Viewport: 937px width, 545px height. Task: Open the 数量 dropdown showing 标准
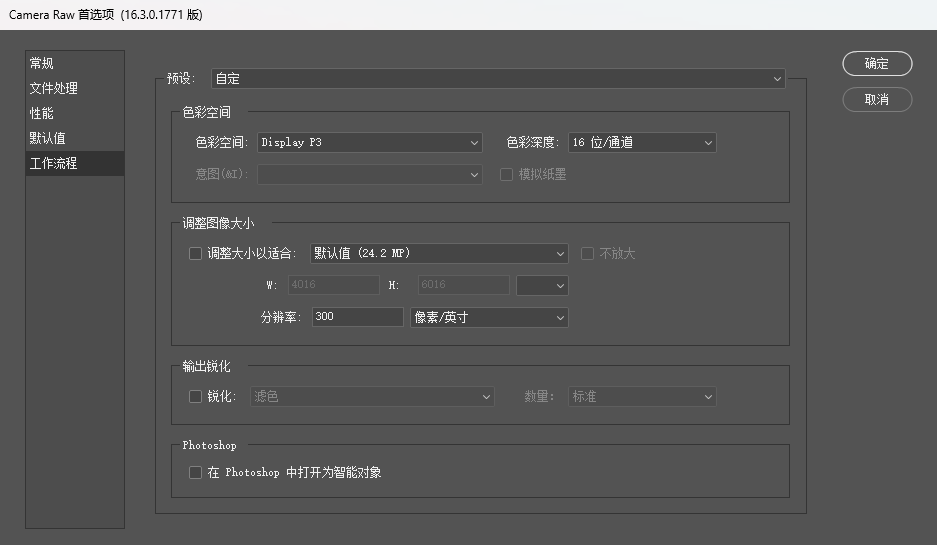[642, 396]
